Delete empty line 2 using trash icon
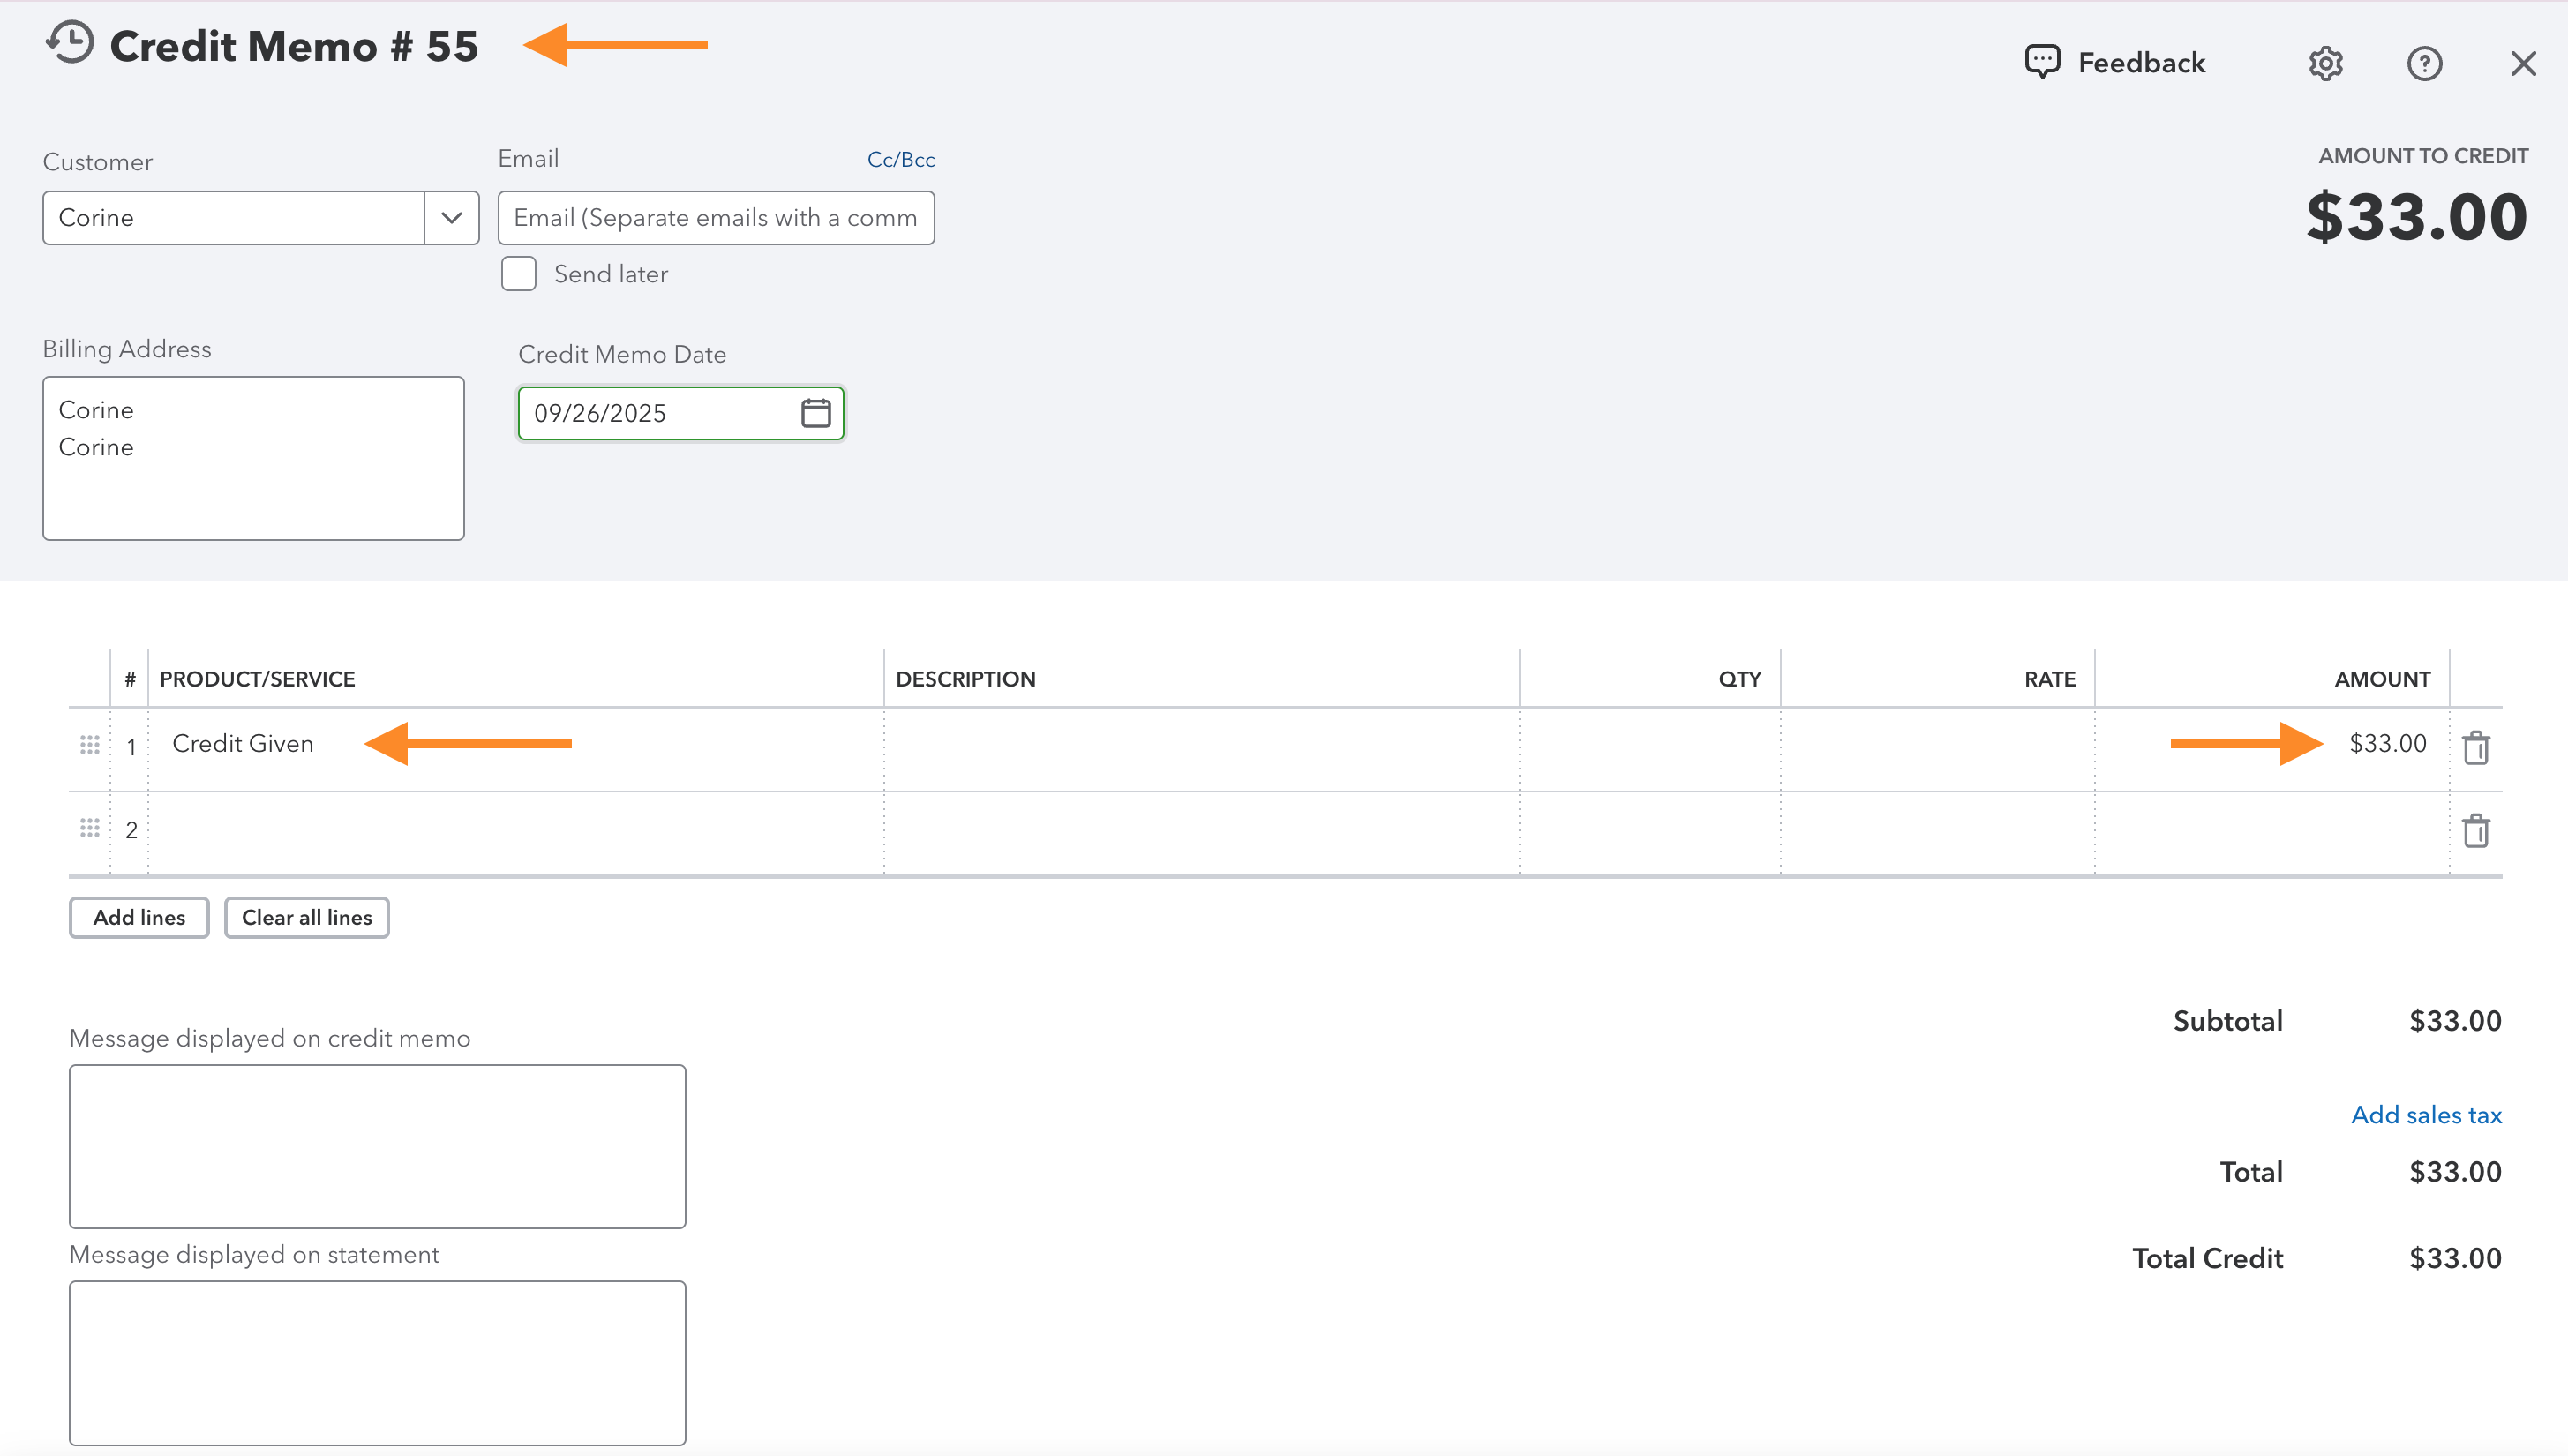 (x=2475, y=830)
